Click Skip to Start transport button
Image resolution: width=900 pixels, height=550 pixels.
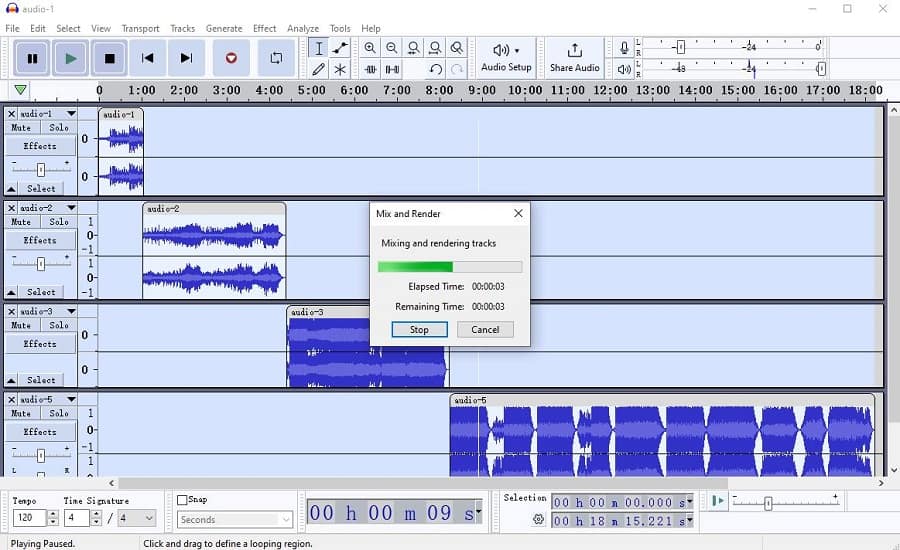(x=148, y=58)
